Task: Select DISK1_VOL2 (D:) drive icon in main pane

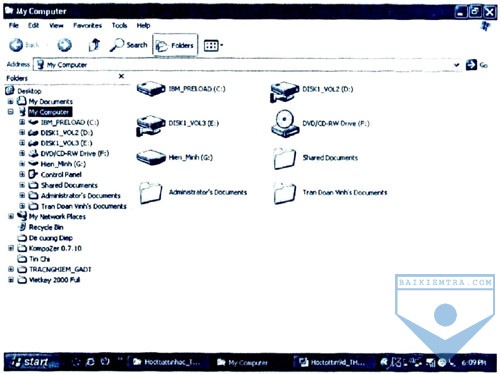Action: coord(284,91)
